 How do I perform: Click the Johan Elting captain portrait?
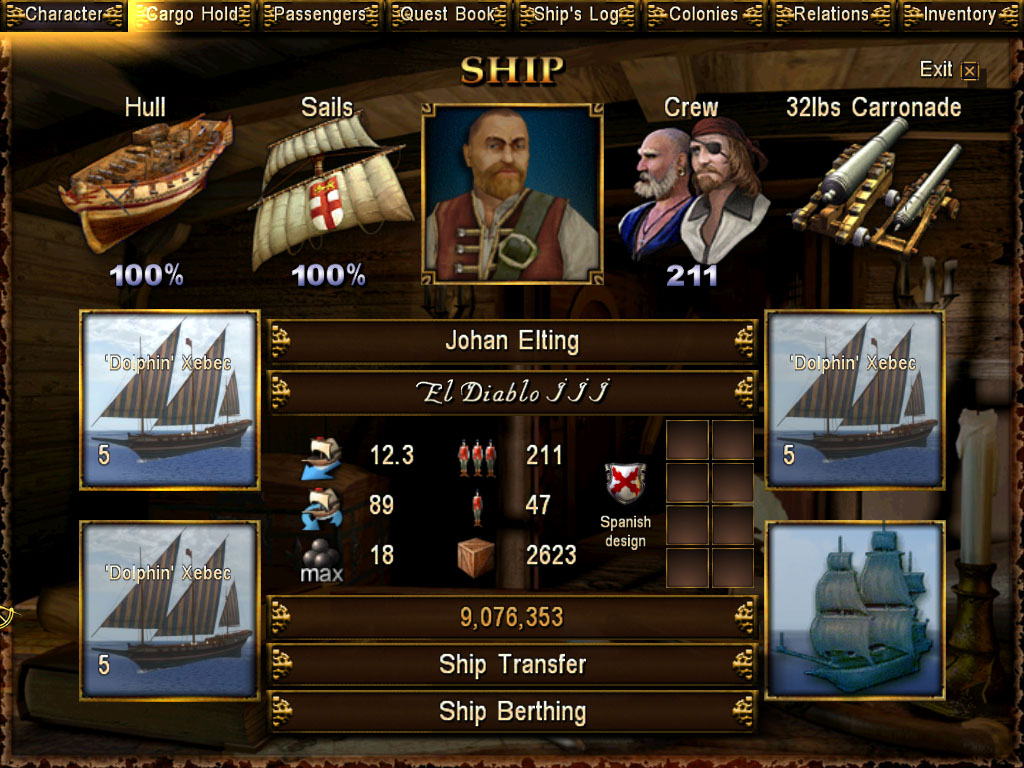pyautogui.click(x=512, y=194)
